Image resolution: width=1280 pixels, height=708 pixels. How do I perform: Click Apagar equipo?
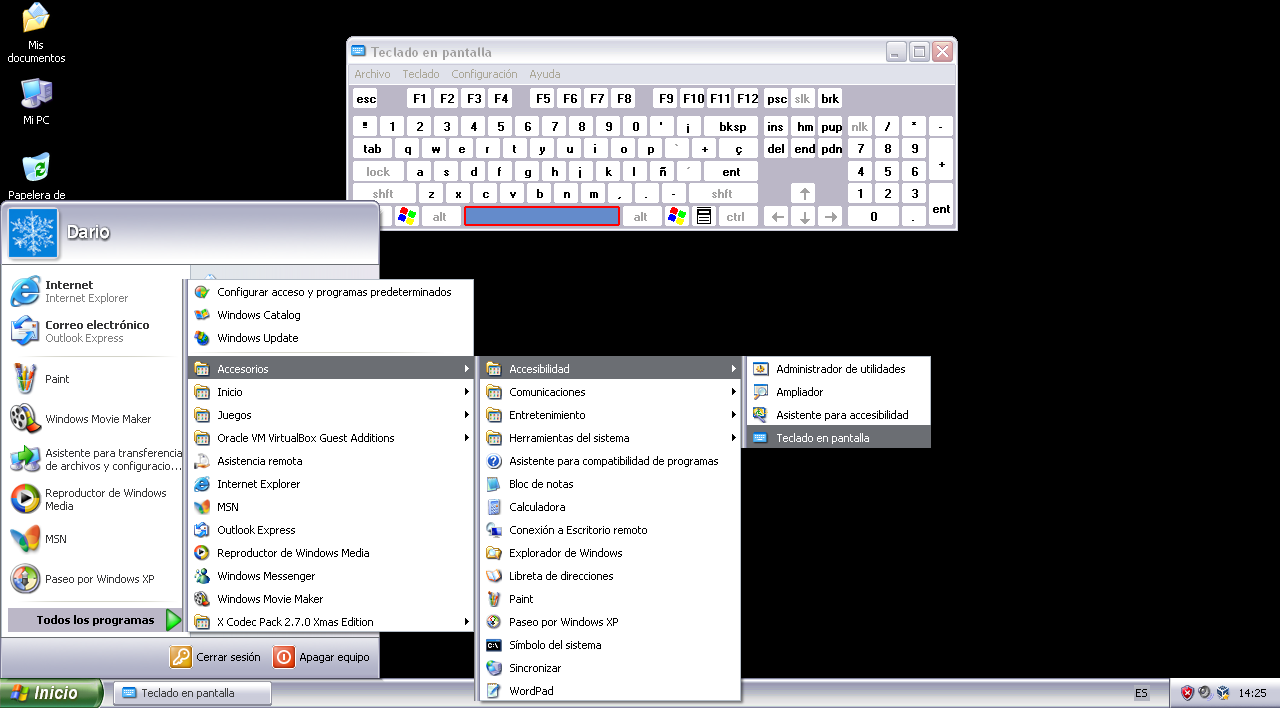coord(322,657)
